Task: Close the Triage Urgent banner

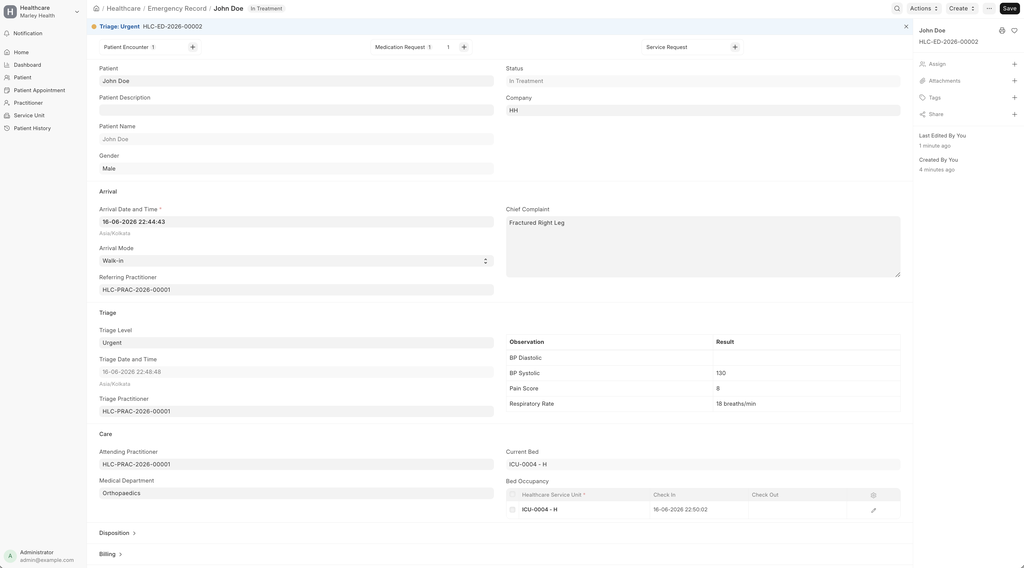Action: (x=906, y=27)
